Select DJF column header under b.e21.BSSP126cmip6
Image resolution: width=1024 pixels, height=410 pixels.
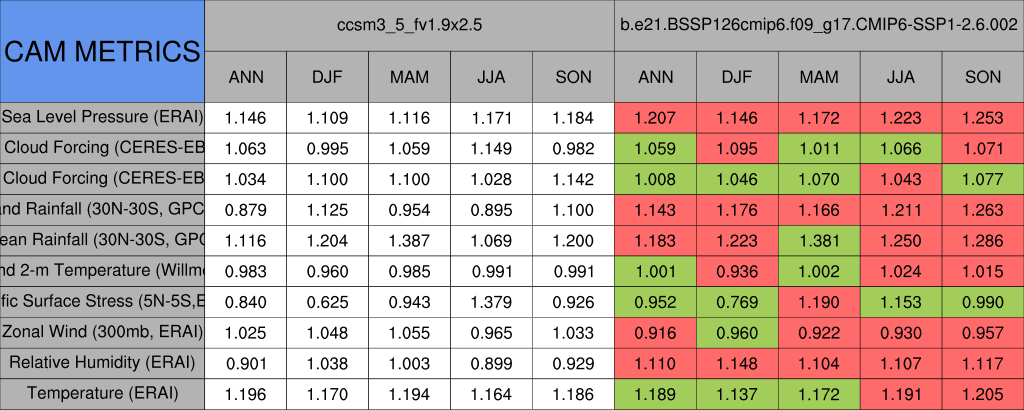(738, 77)
